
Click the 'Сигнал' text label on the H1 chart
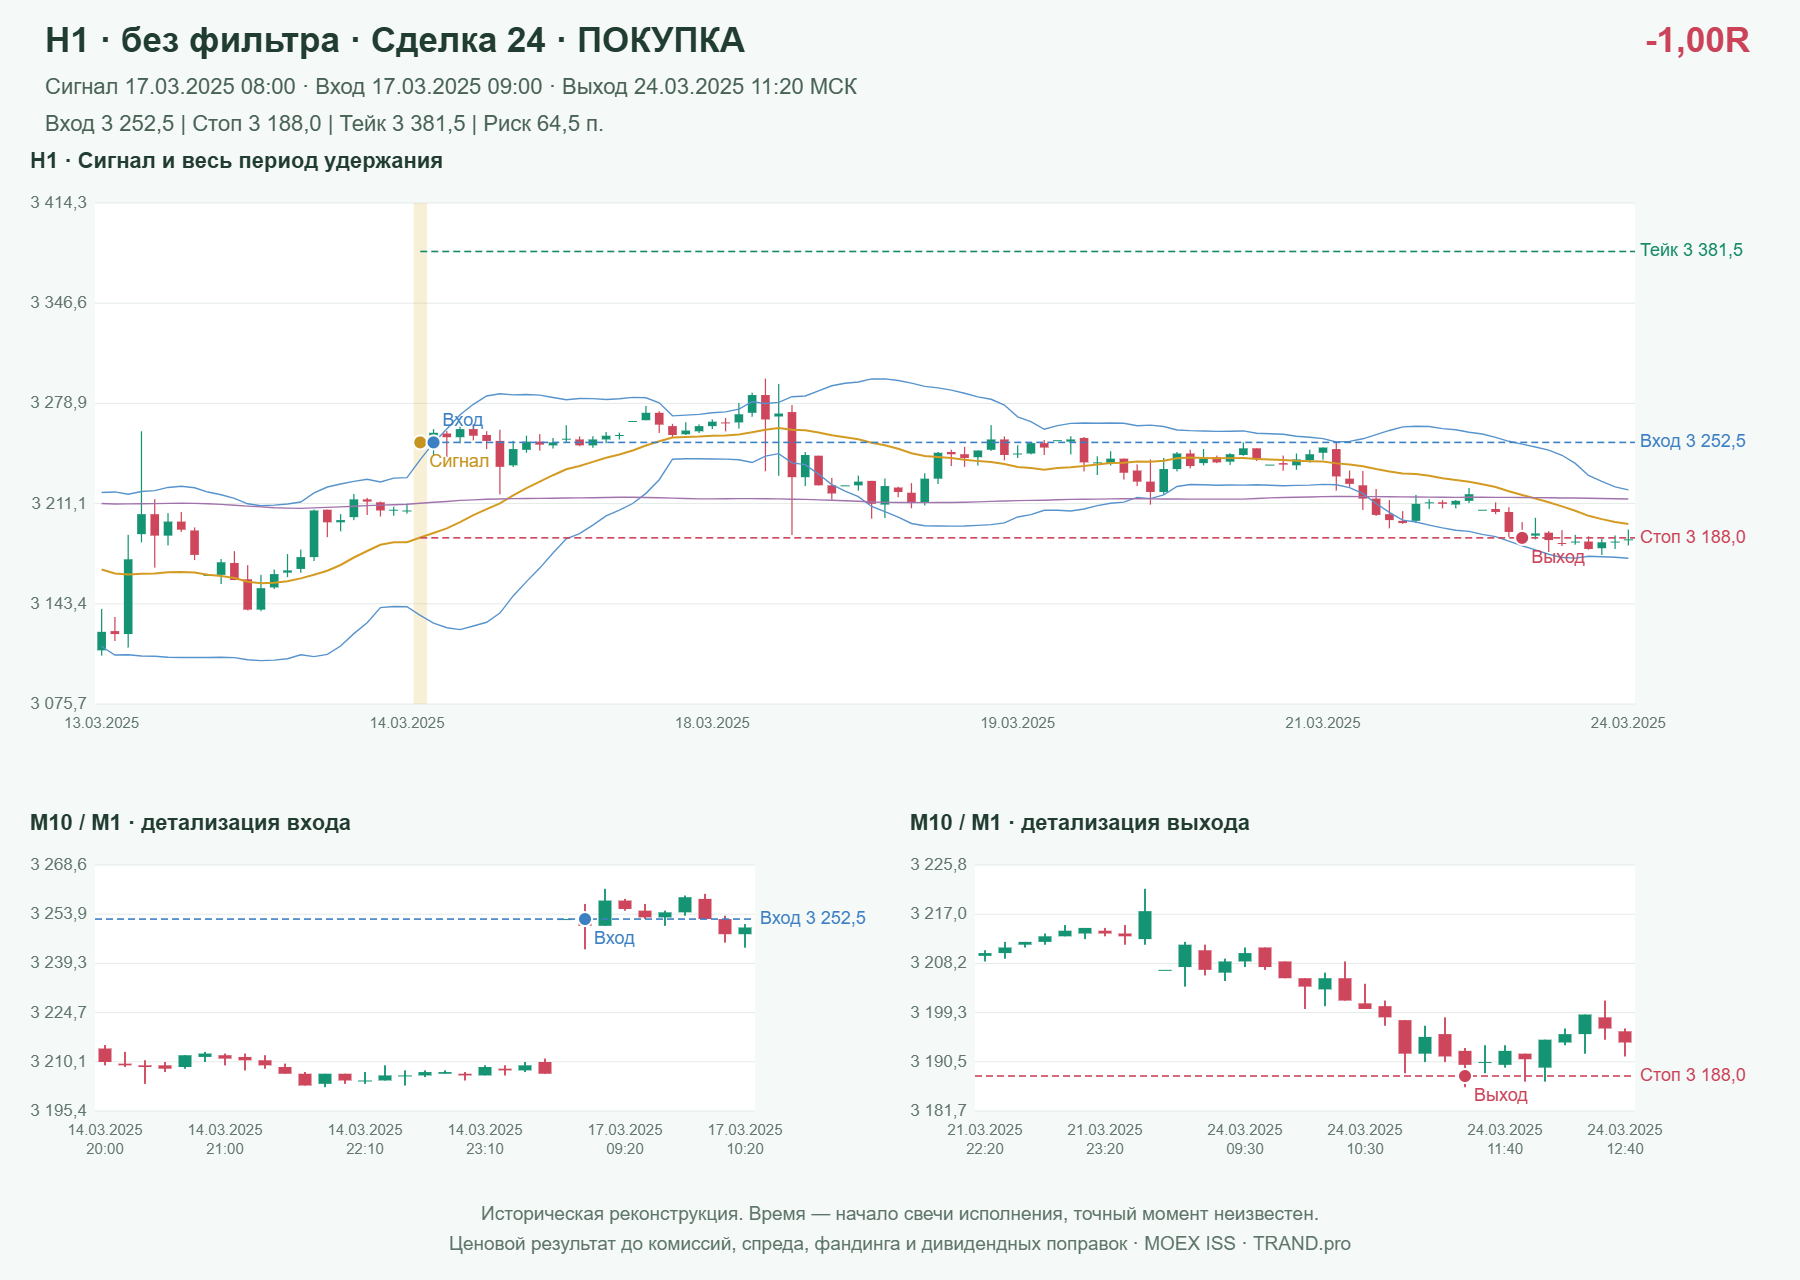point(459,461)
